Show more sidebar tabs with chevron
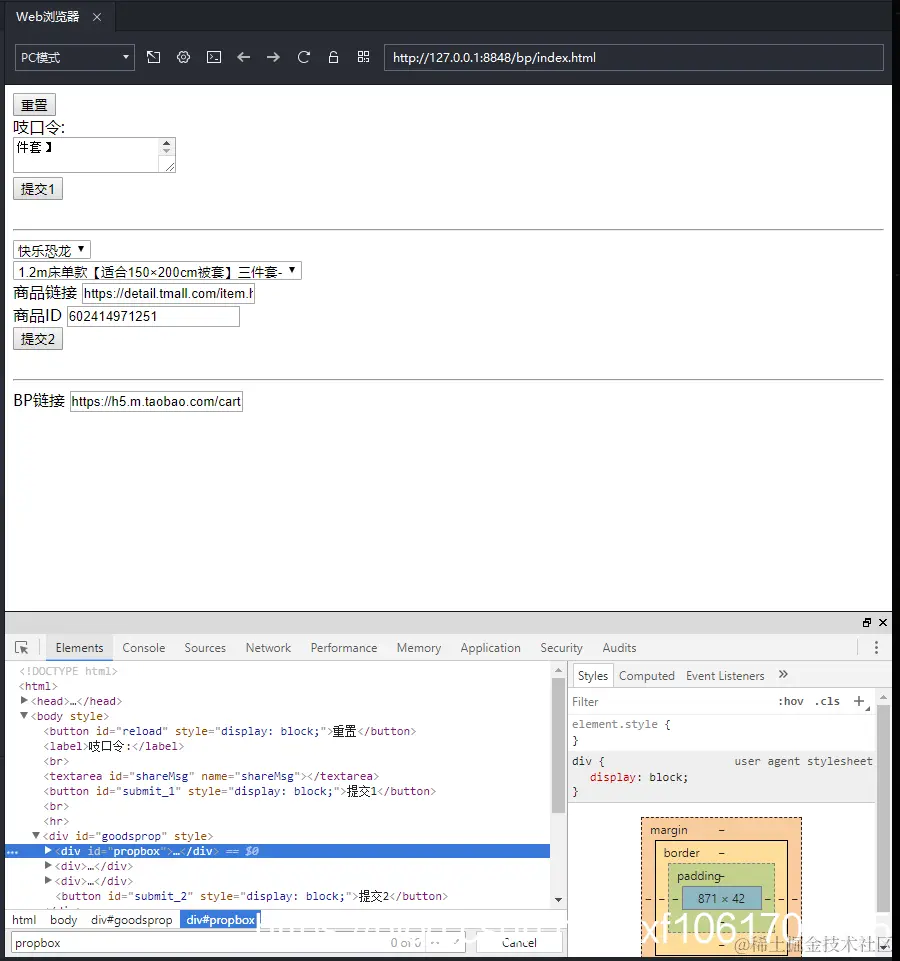 click(x=783, y=675)
